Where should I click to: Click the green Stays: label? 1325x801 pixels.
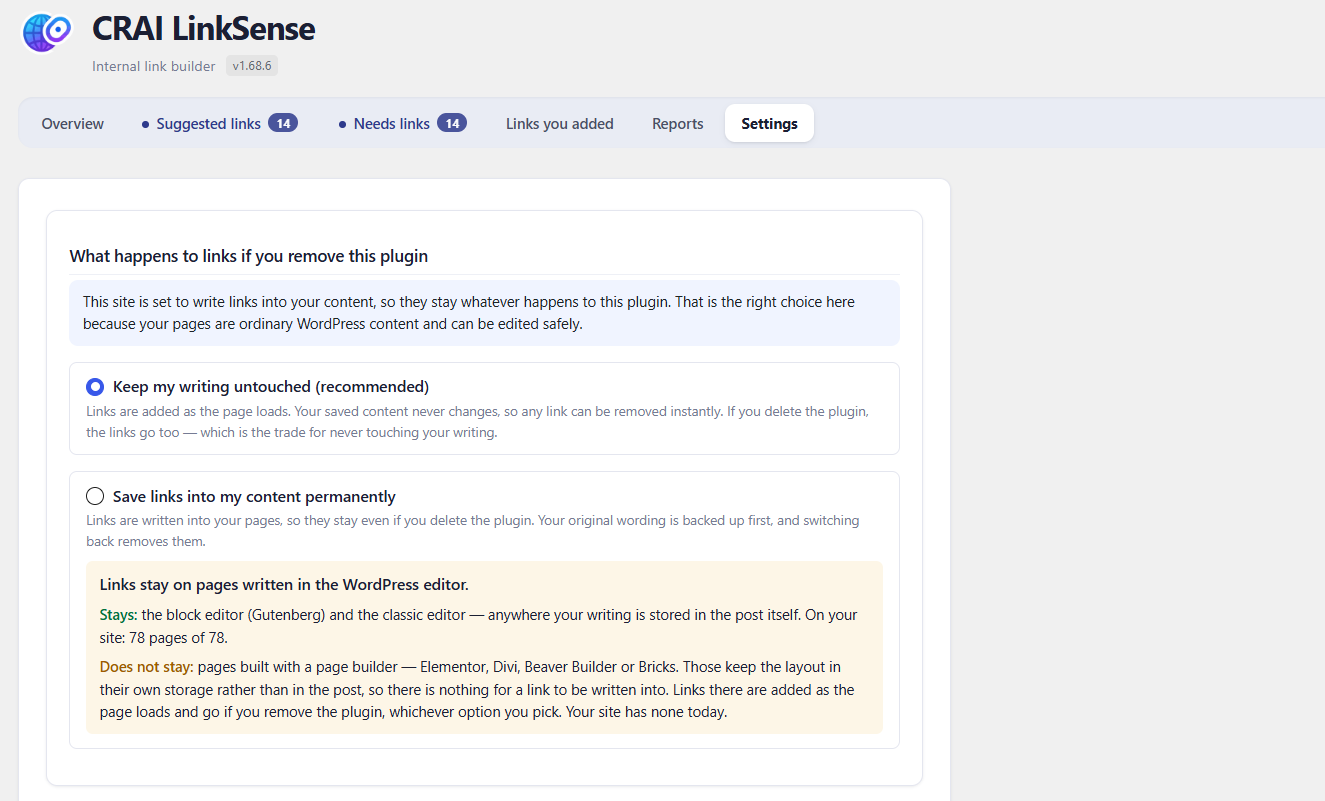pos(119,615)
